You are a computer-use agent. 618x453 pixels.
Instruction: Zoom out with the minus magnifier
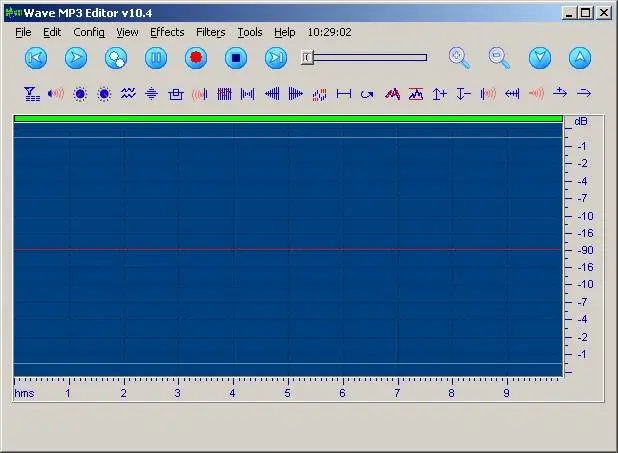[499, 58]
